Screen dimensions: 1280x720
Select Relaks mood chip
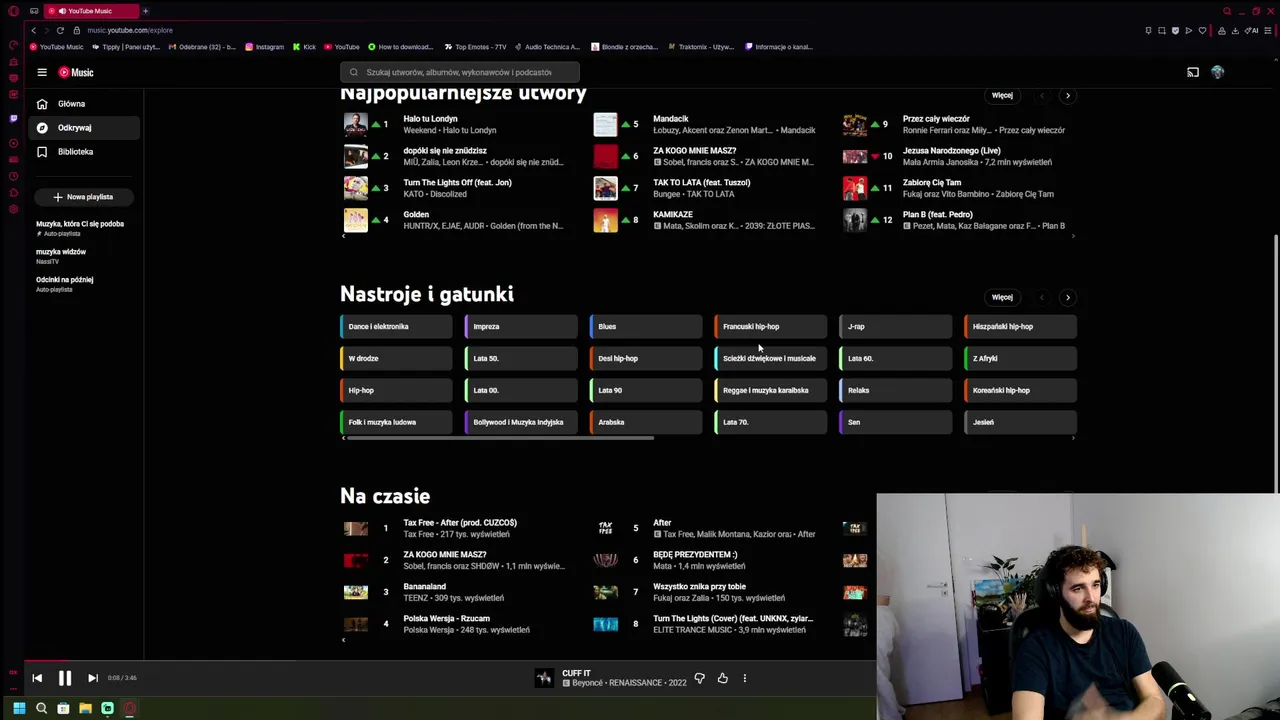pyautogui.click(x=896, y=391)
